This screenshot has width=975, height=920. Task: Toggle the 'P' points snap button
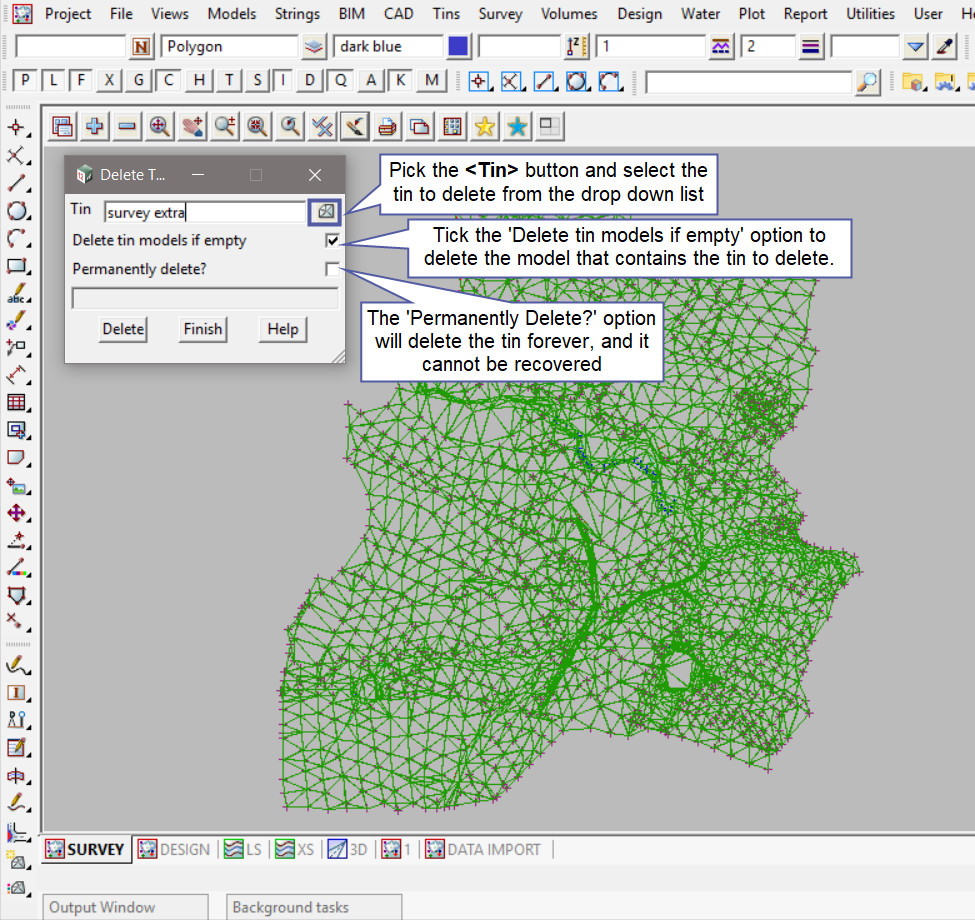[25, 82]
